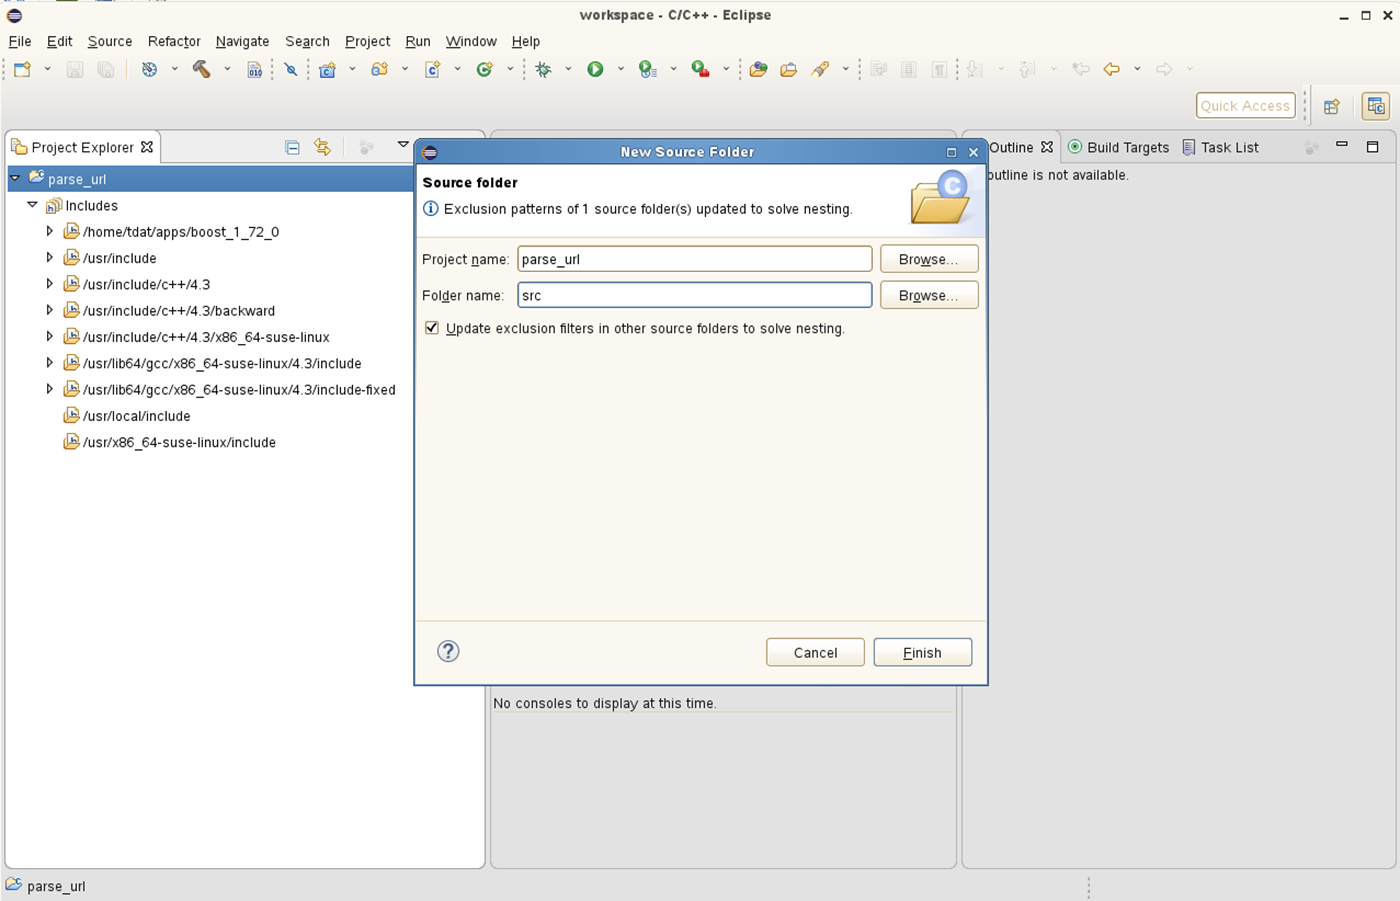The image size is (1400, 901).
Task: Click New C Source File toolbar icon
Action: coord(433,69)
